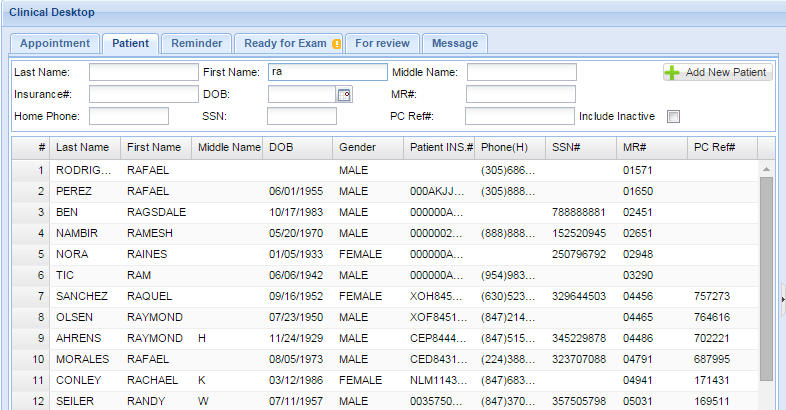The height and width of the screenshot is (410, 786).
Task: Click the scrollbar up arrow
Action: pos(766,169)
